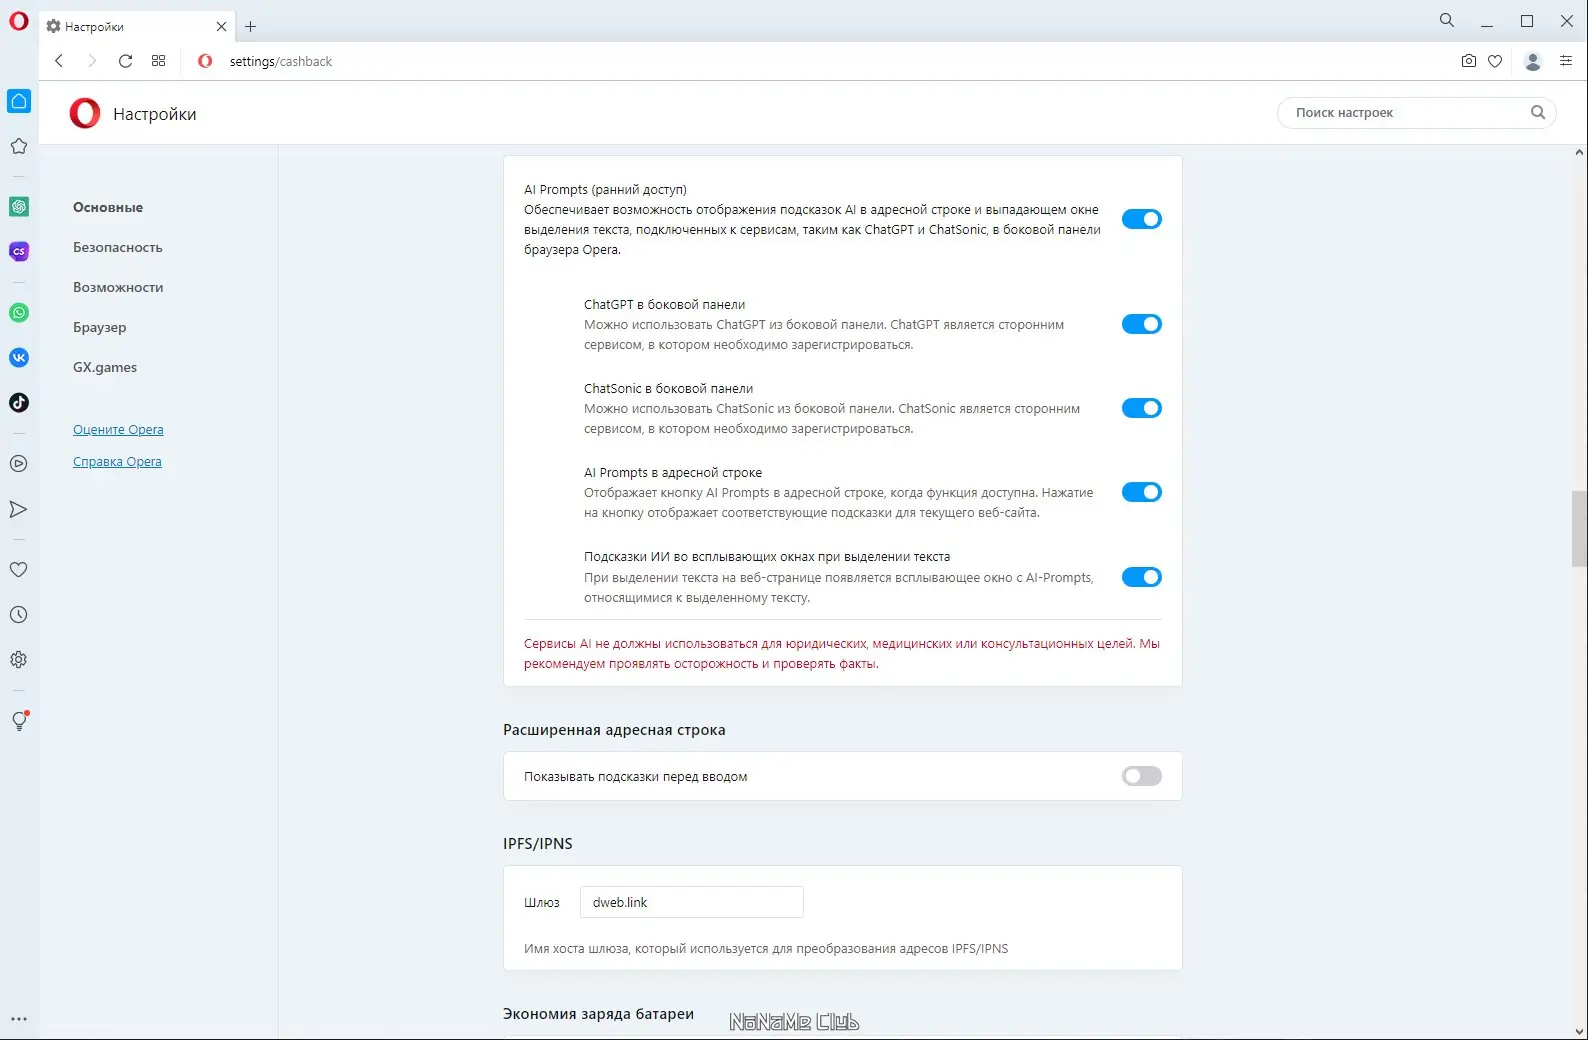
Task: Open the Opera main menu logo
Action: click(x=18, y=20)
